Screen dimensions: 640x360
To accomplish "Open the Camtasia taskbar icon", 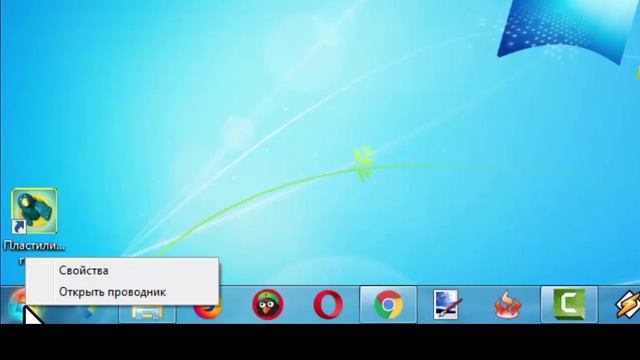I will pyautogui.click(x=569, y=304).
